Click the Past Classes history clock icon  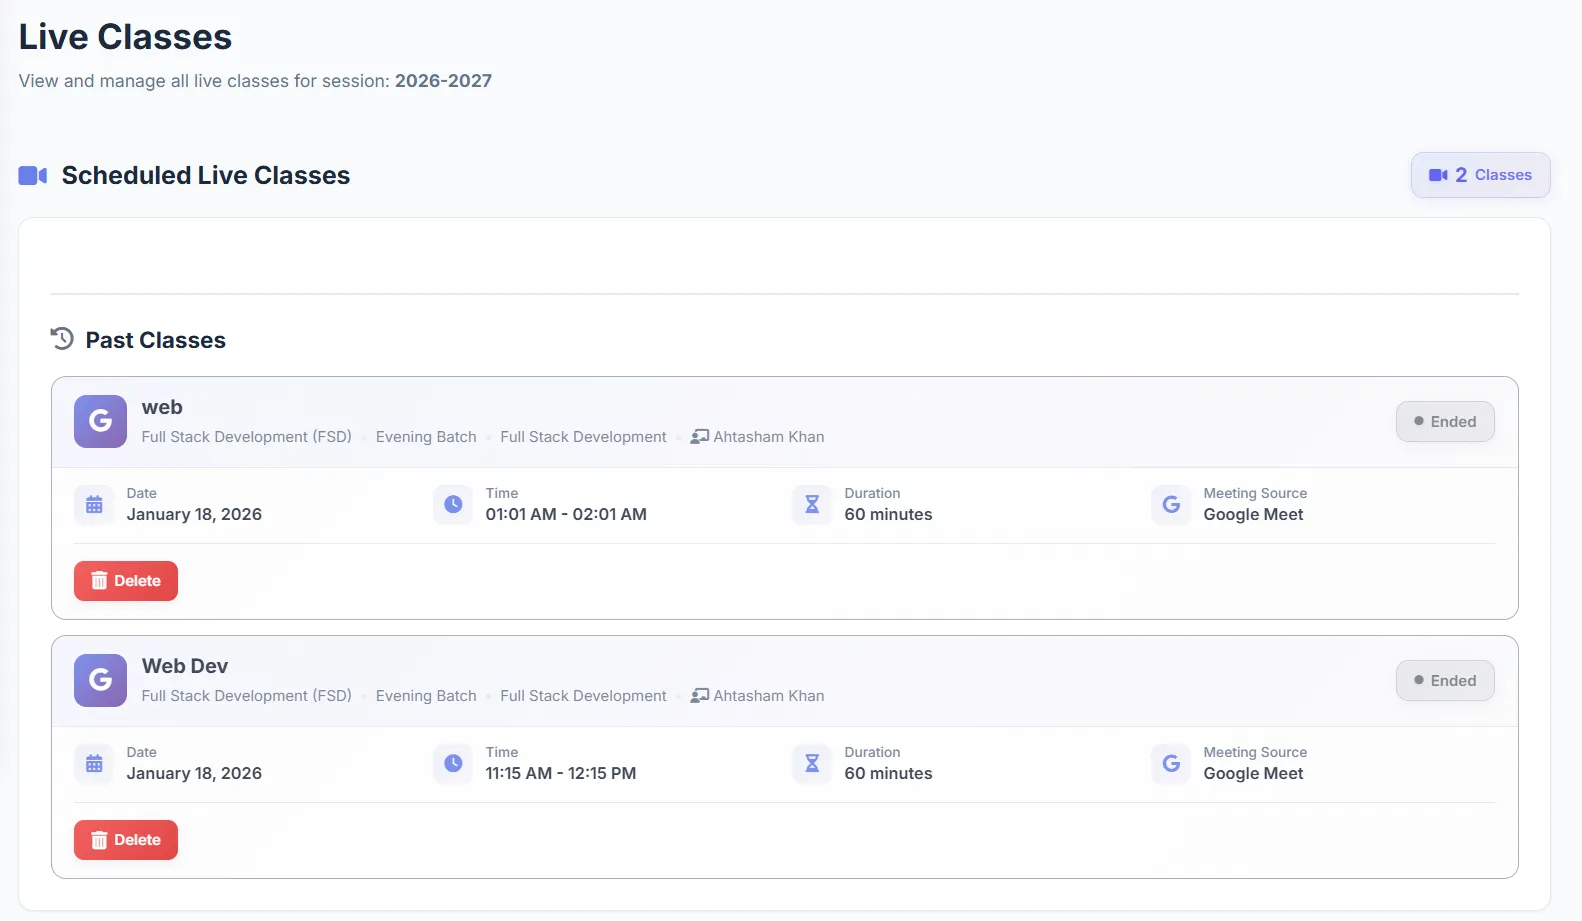(62, 339)
